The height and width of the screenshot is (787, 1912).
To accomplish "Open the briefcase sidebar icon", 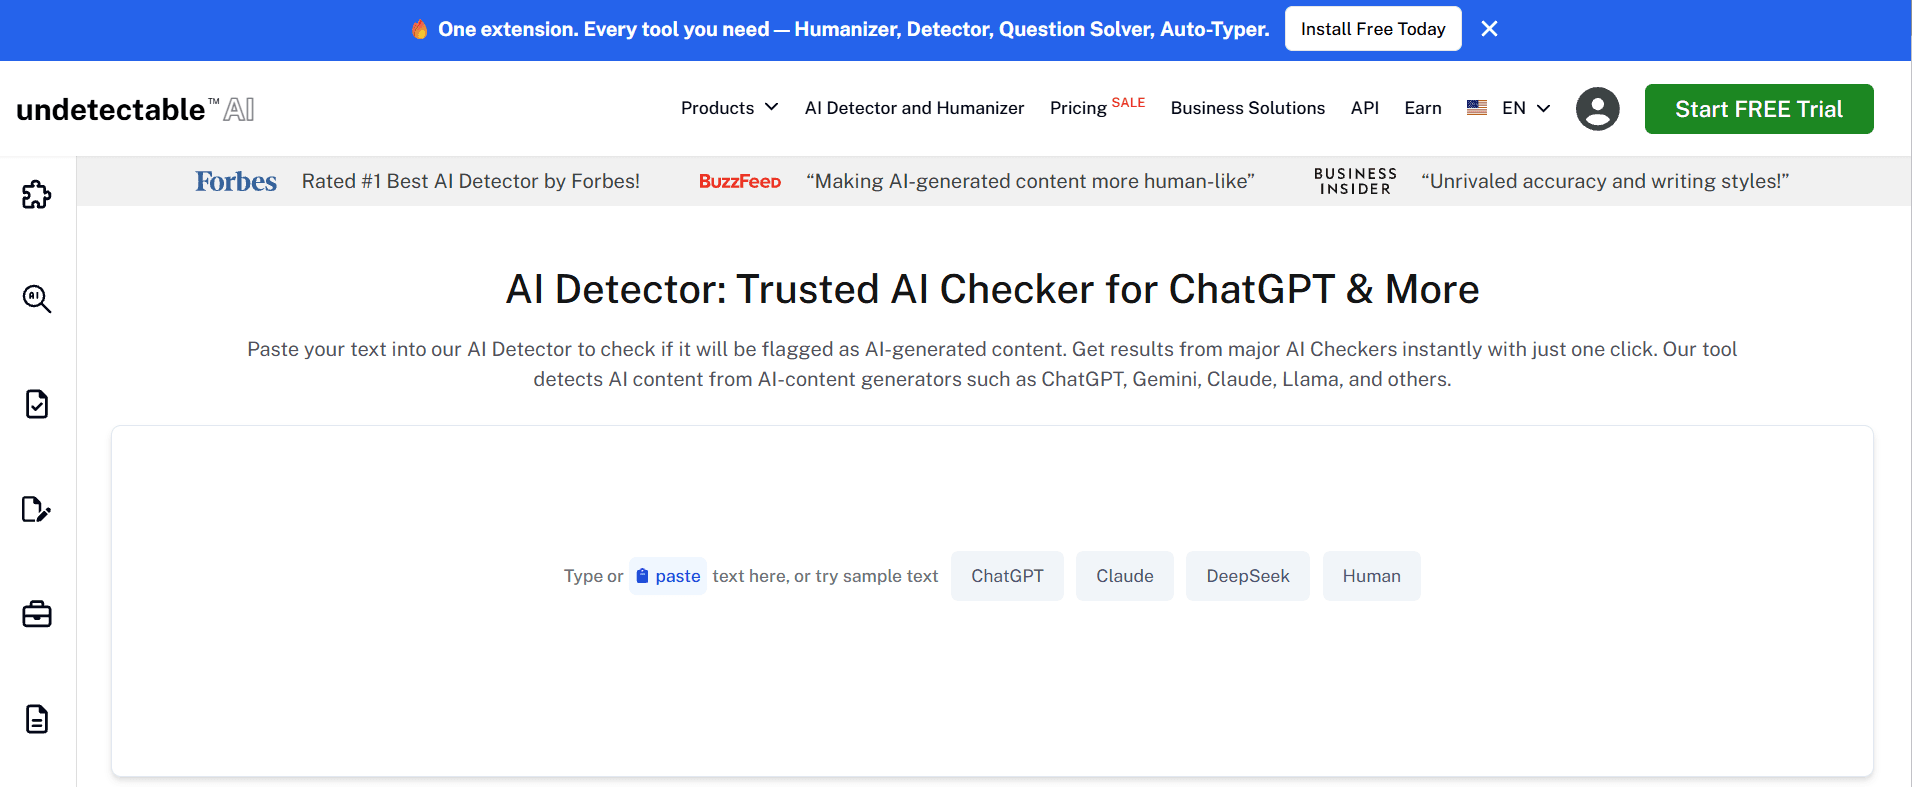I will pos(37,614).
